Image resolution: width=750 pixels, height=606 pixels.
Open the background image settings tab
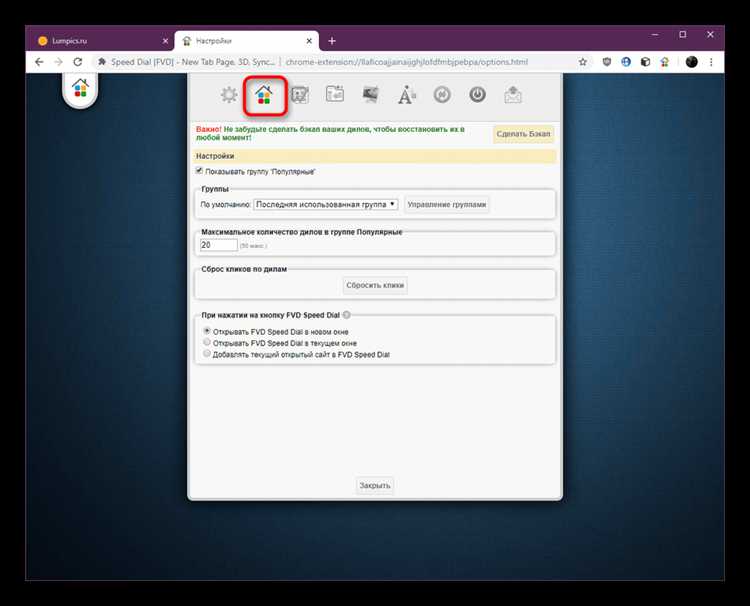(371, 94)
